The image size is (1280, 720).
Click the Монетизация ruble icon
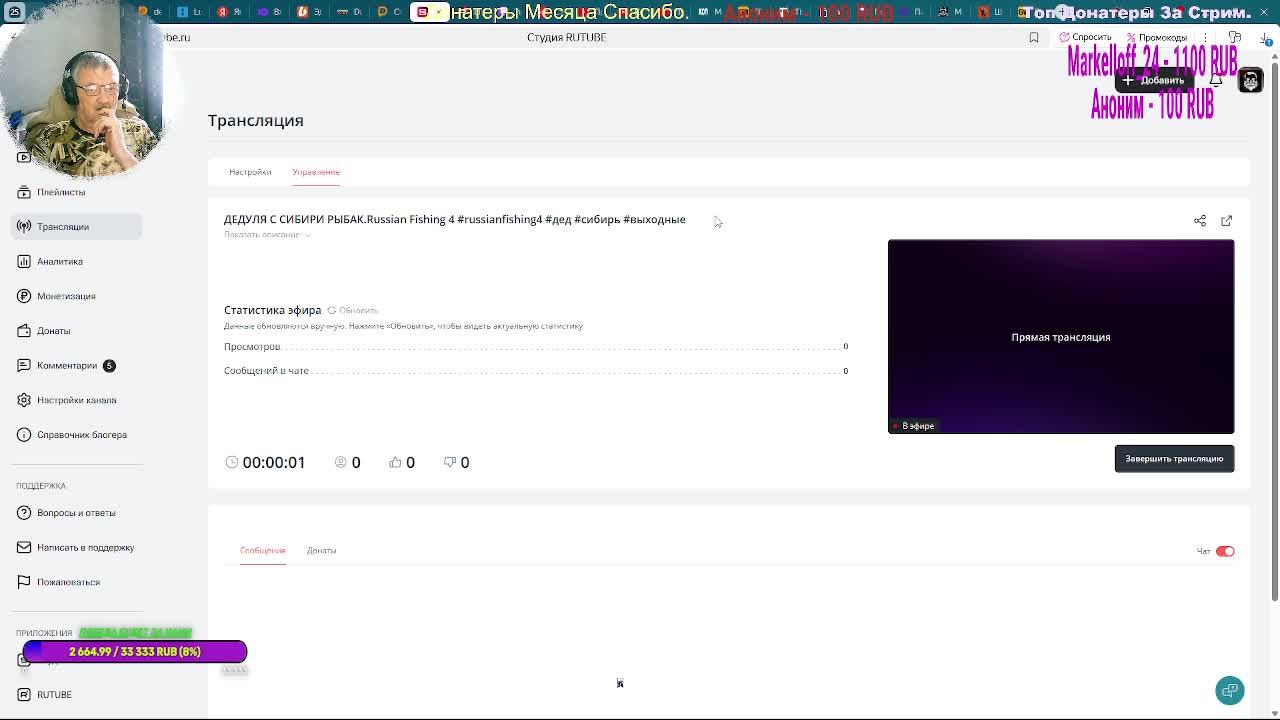click(x=24, y=296)
